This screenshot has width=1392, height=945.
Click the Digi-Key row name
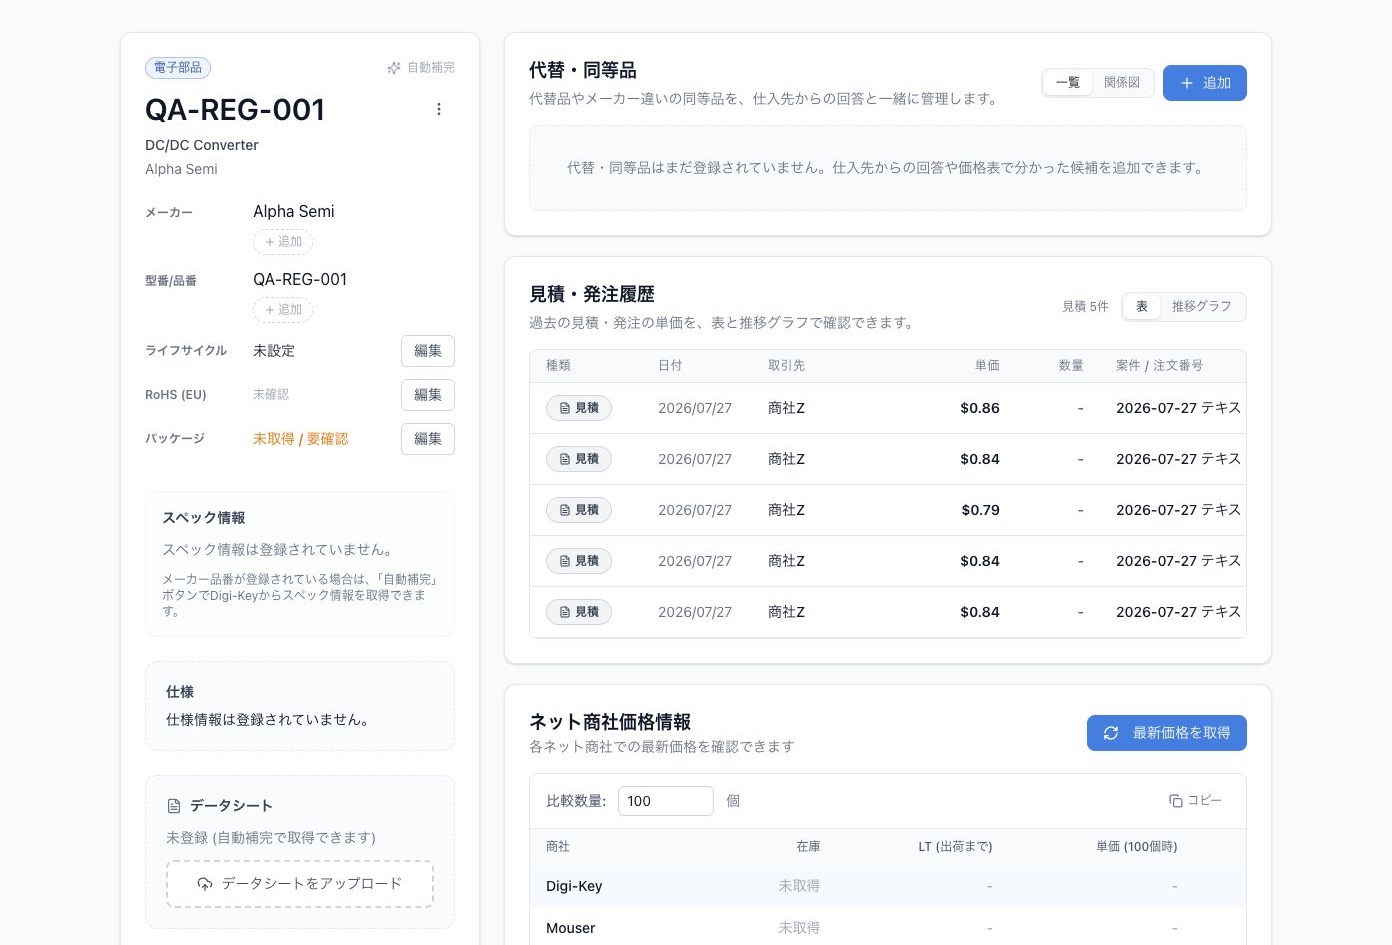(574, 886)
